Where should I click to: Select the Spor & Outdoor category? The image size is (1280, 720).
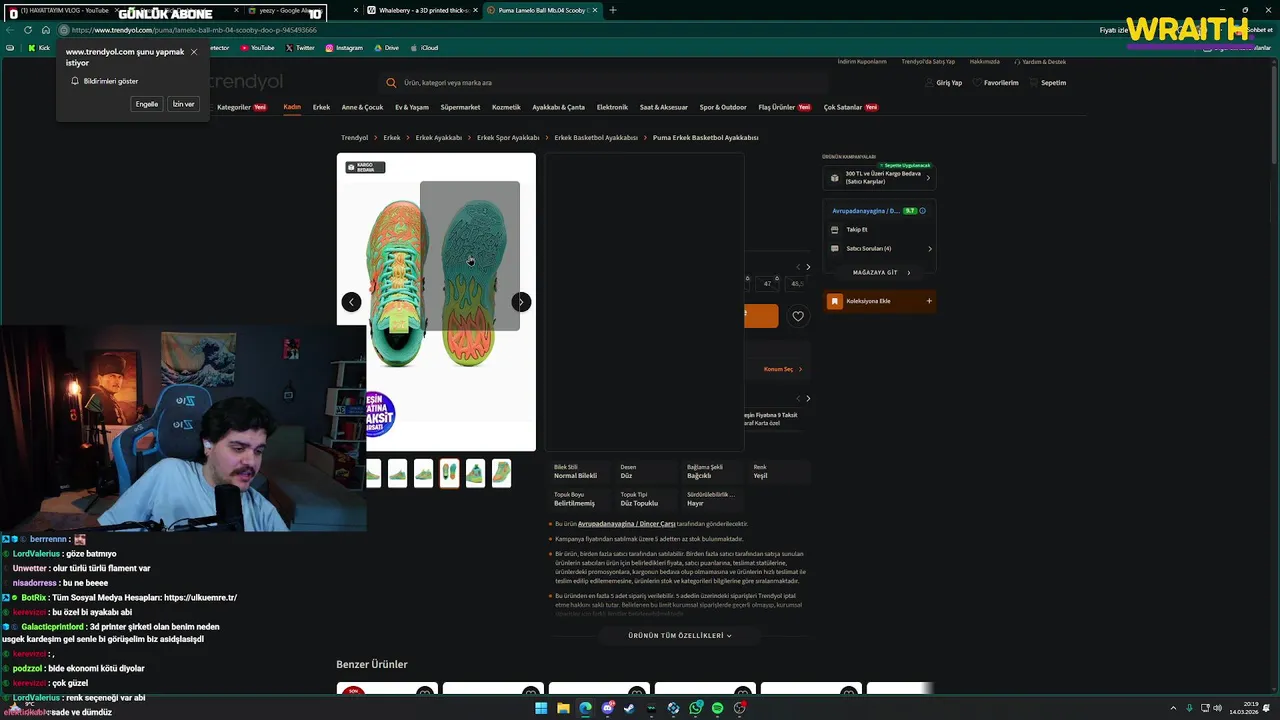click(x=723, y=107)
